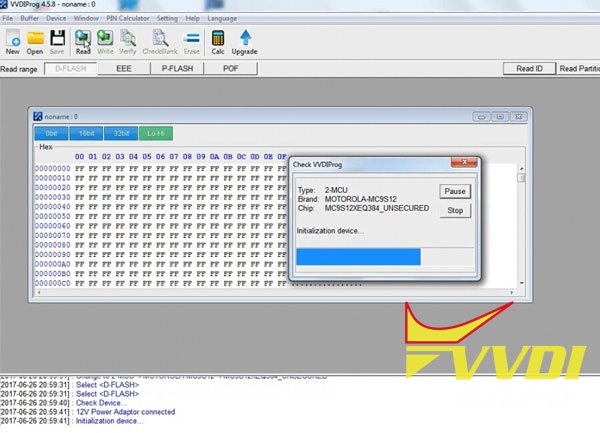Select the P-FLASH read range tab
The width and height of the screenshot is (600, 433).
tap(176, 69)
